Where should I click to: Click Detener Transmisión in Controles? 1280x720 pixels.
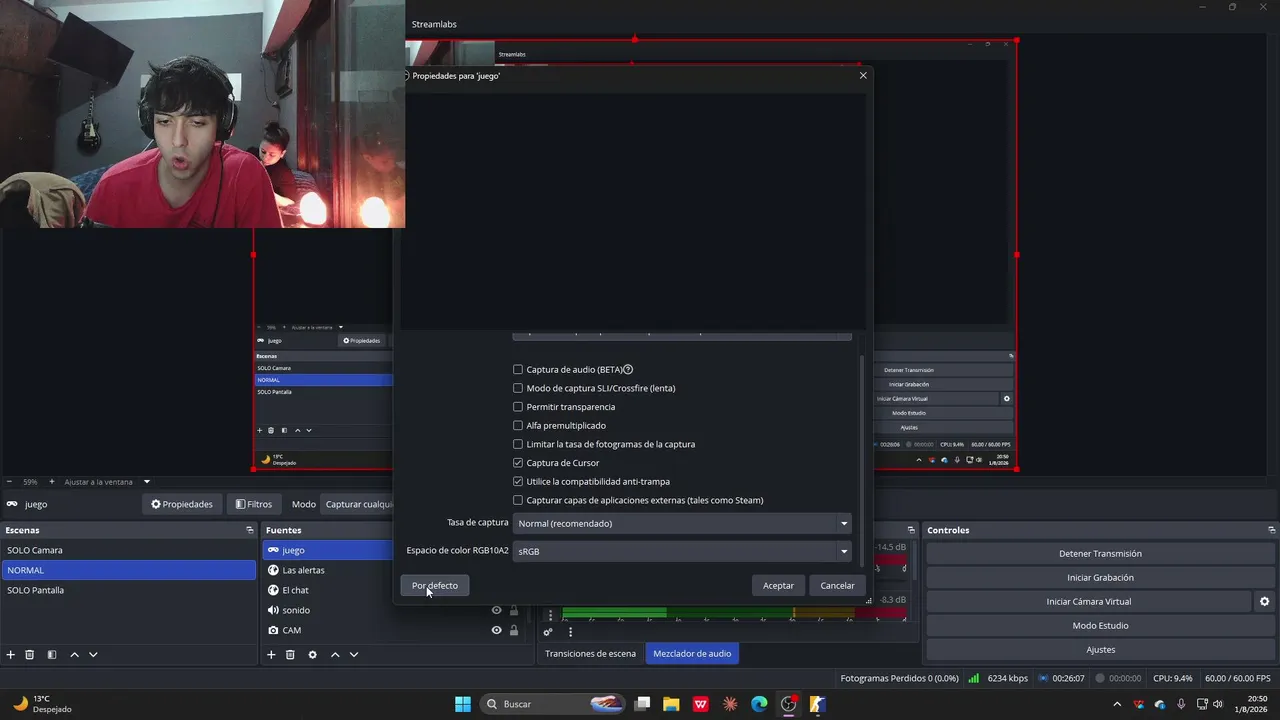coord(1100,554)
